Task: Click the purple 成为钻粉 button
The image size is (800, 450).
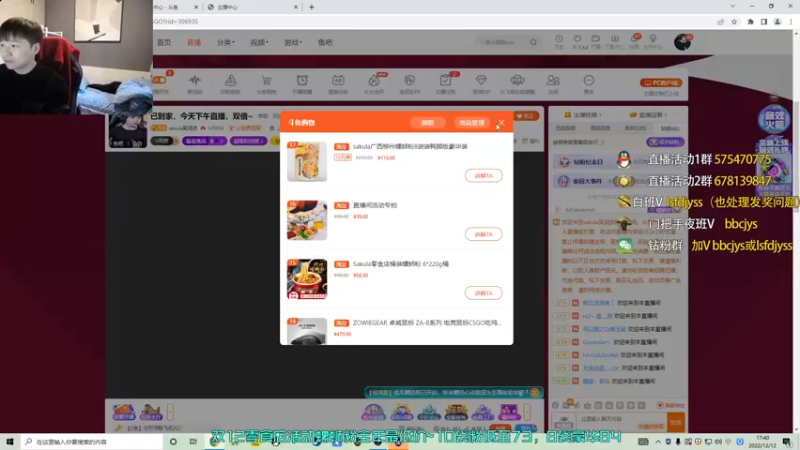Action: point(665,142)
